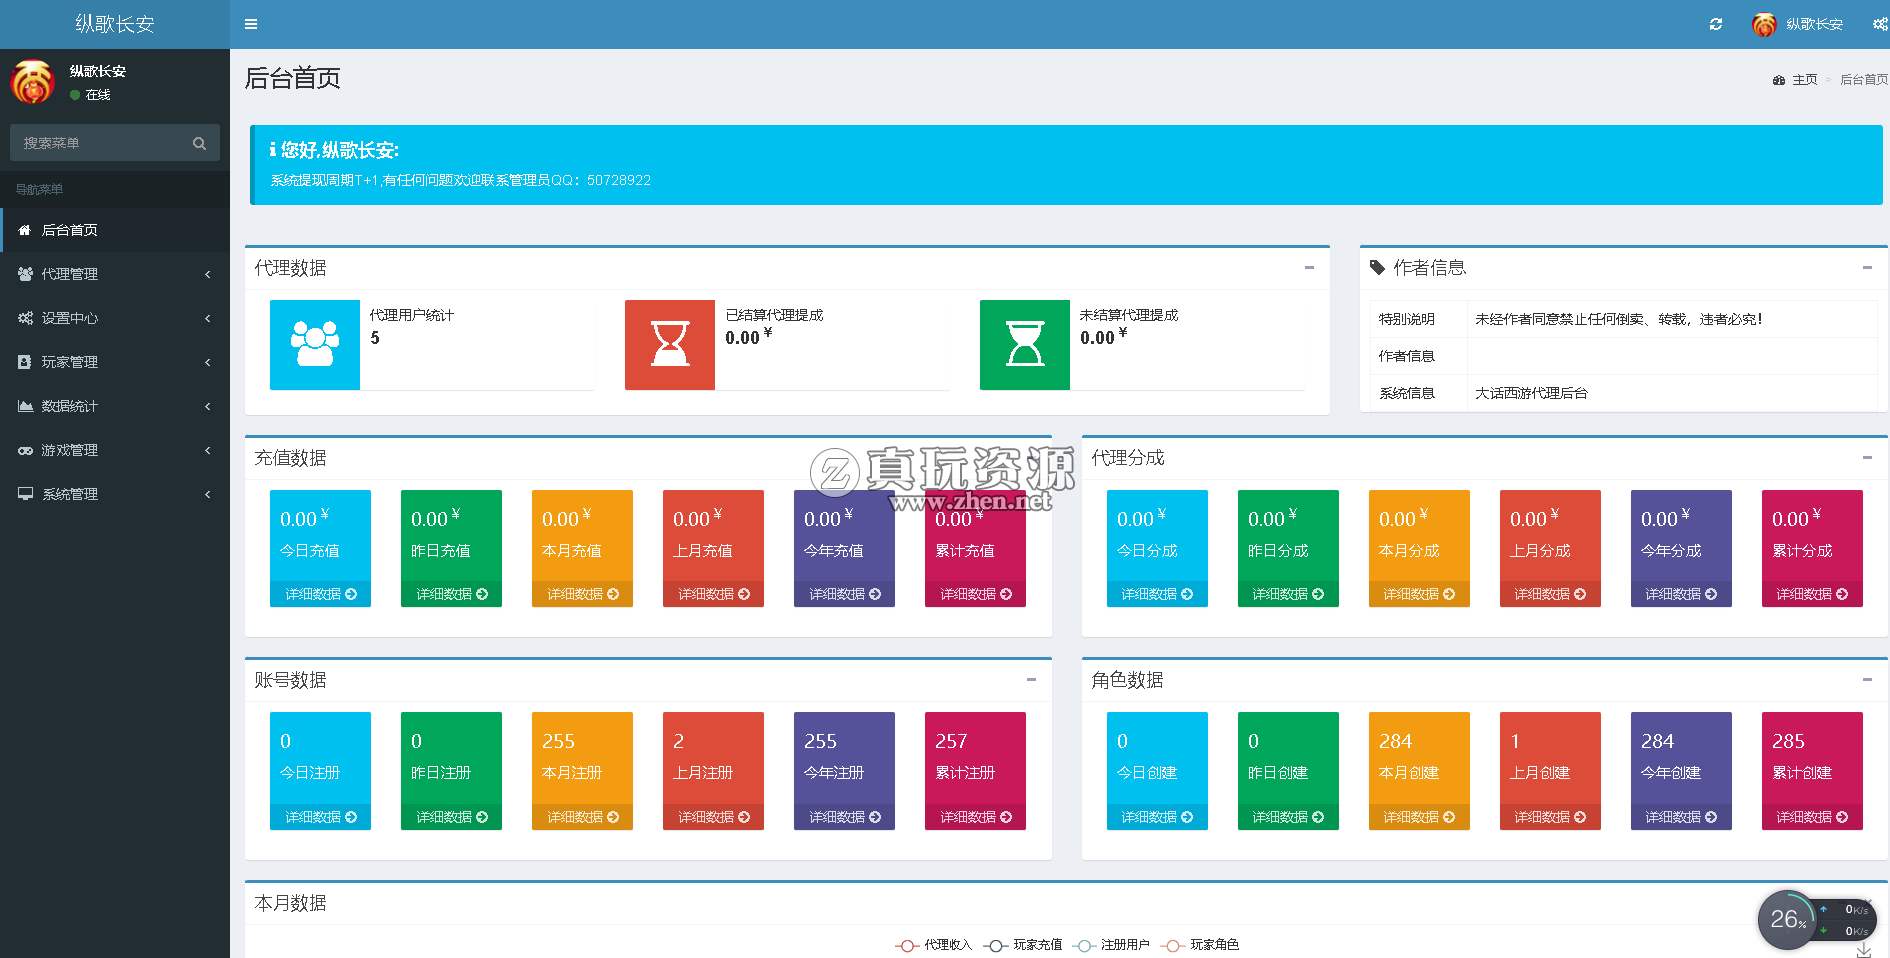Click the 主页 breadcrumb link
This screenshot has width=1890, height=958.
click(x=1804, y=80)
